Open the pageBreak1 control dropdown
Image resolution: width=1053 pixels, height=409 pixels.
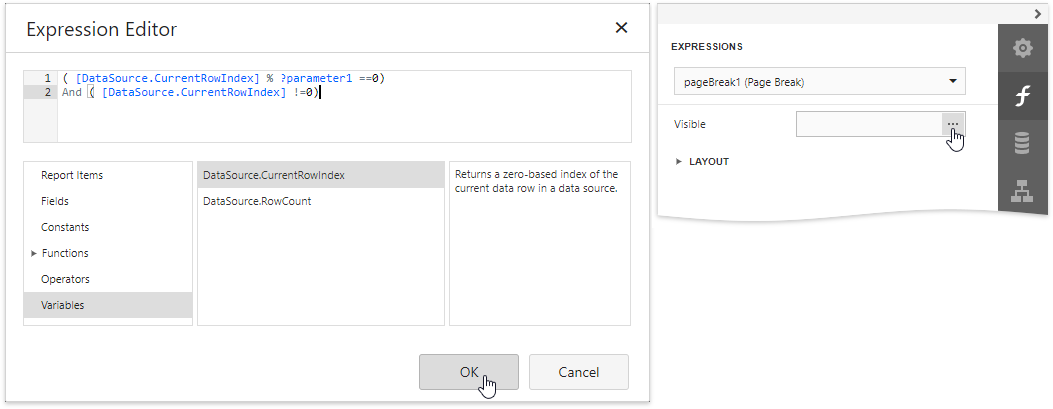point(818,81)
